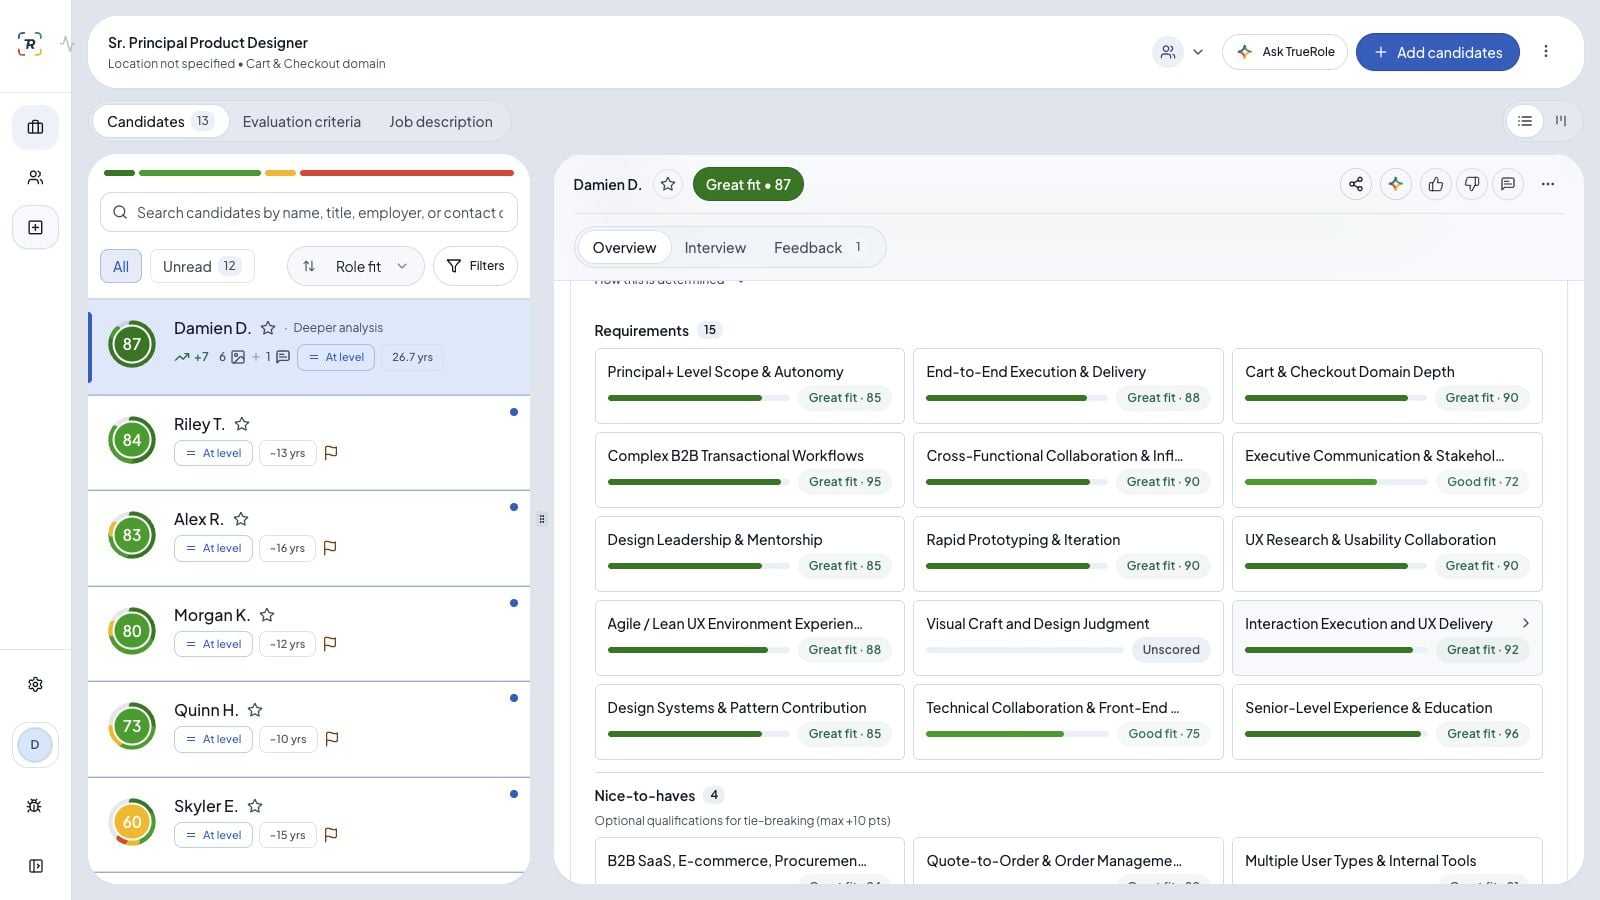The width and height of the screenshot is (1600, 900).
Task: Give thumbs up to Damien D.
Action: 1436,184
